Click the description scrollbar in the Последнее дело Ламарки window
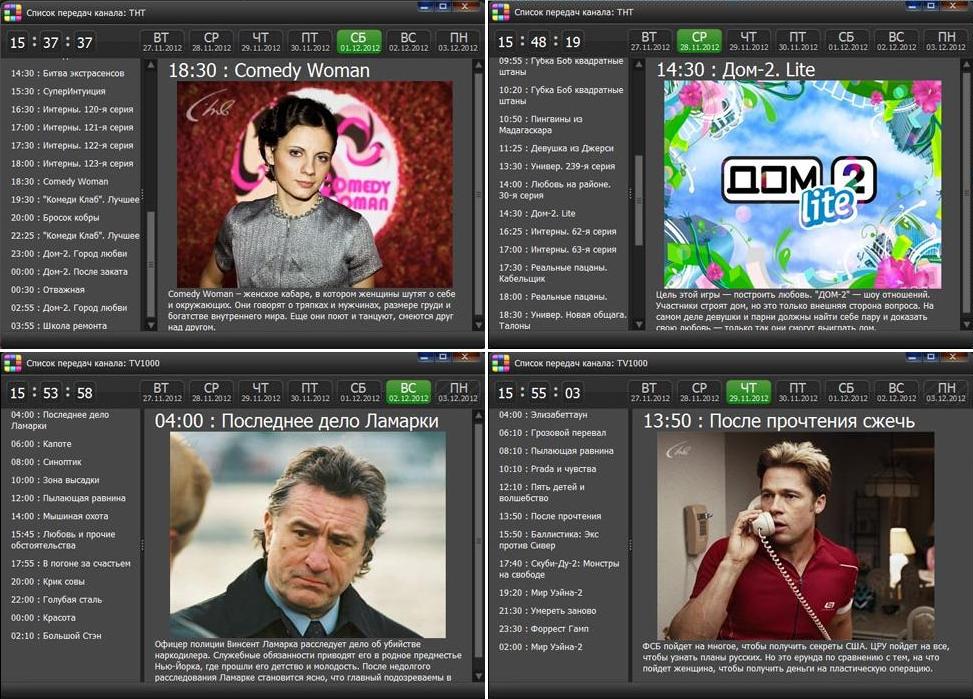This screenshot has width=973, height=699. (x=478, y=540)
